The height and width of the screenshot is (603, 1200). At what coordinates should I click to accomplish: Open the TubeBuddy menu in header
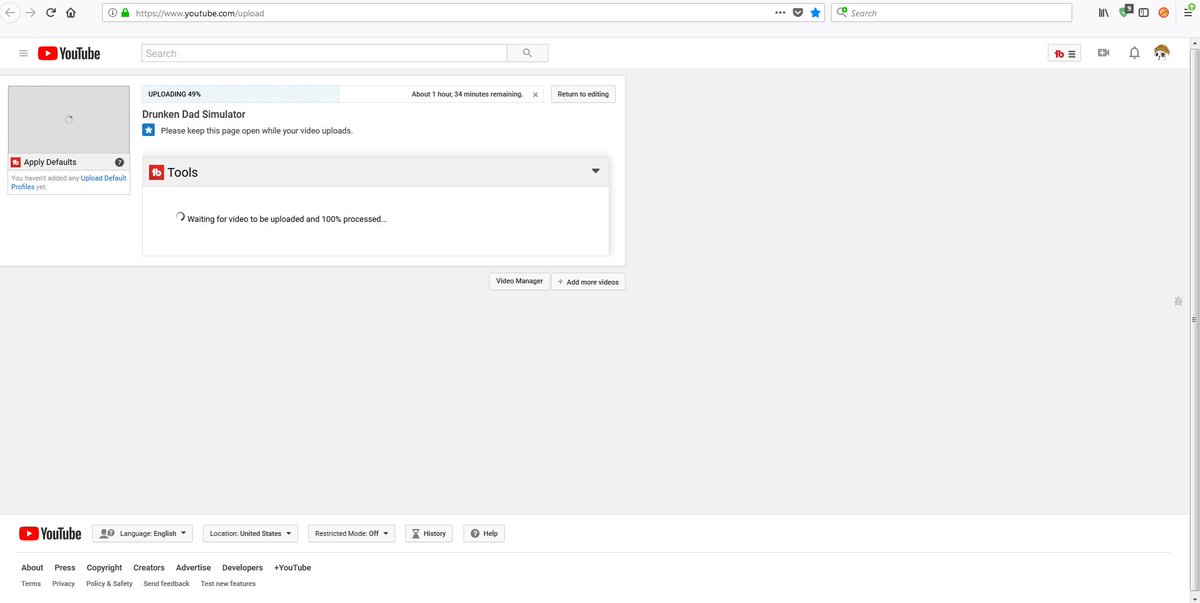pyautogui.click(x=1064, y=53)
